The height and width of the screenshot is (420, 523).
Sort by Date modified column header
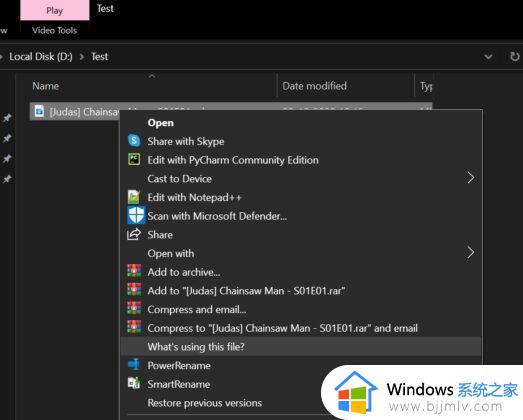pyautogui.click(x=315, y=86)
